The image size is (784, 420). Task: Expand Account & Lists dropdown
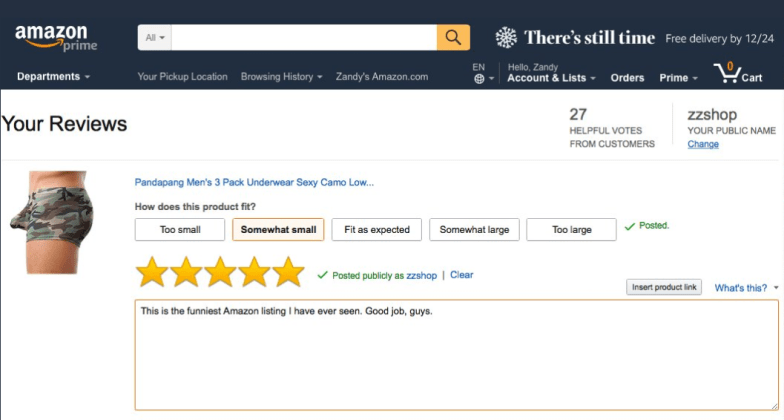[551, 78]
